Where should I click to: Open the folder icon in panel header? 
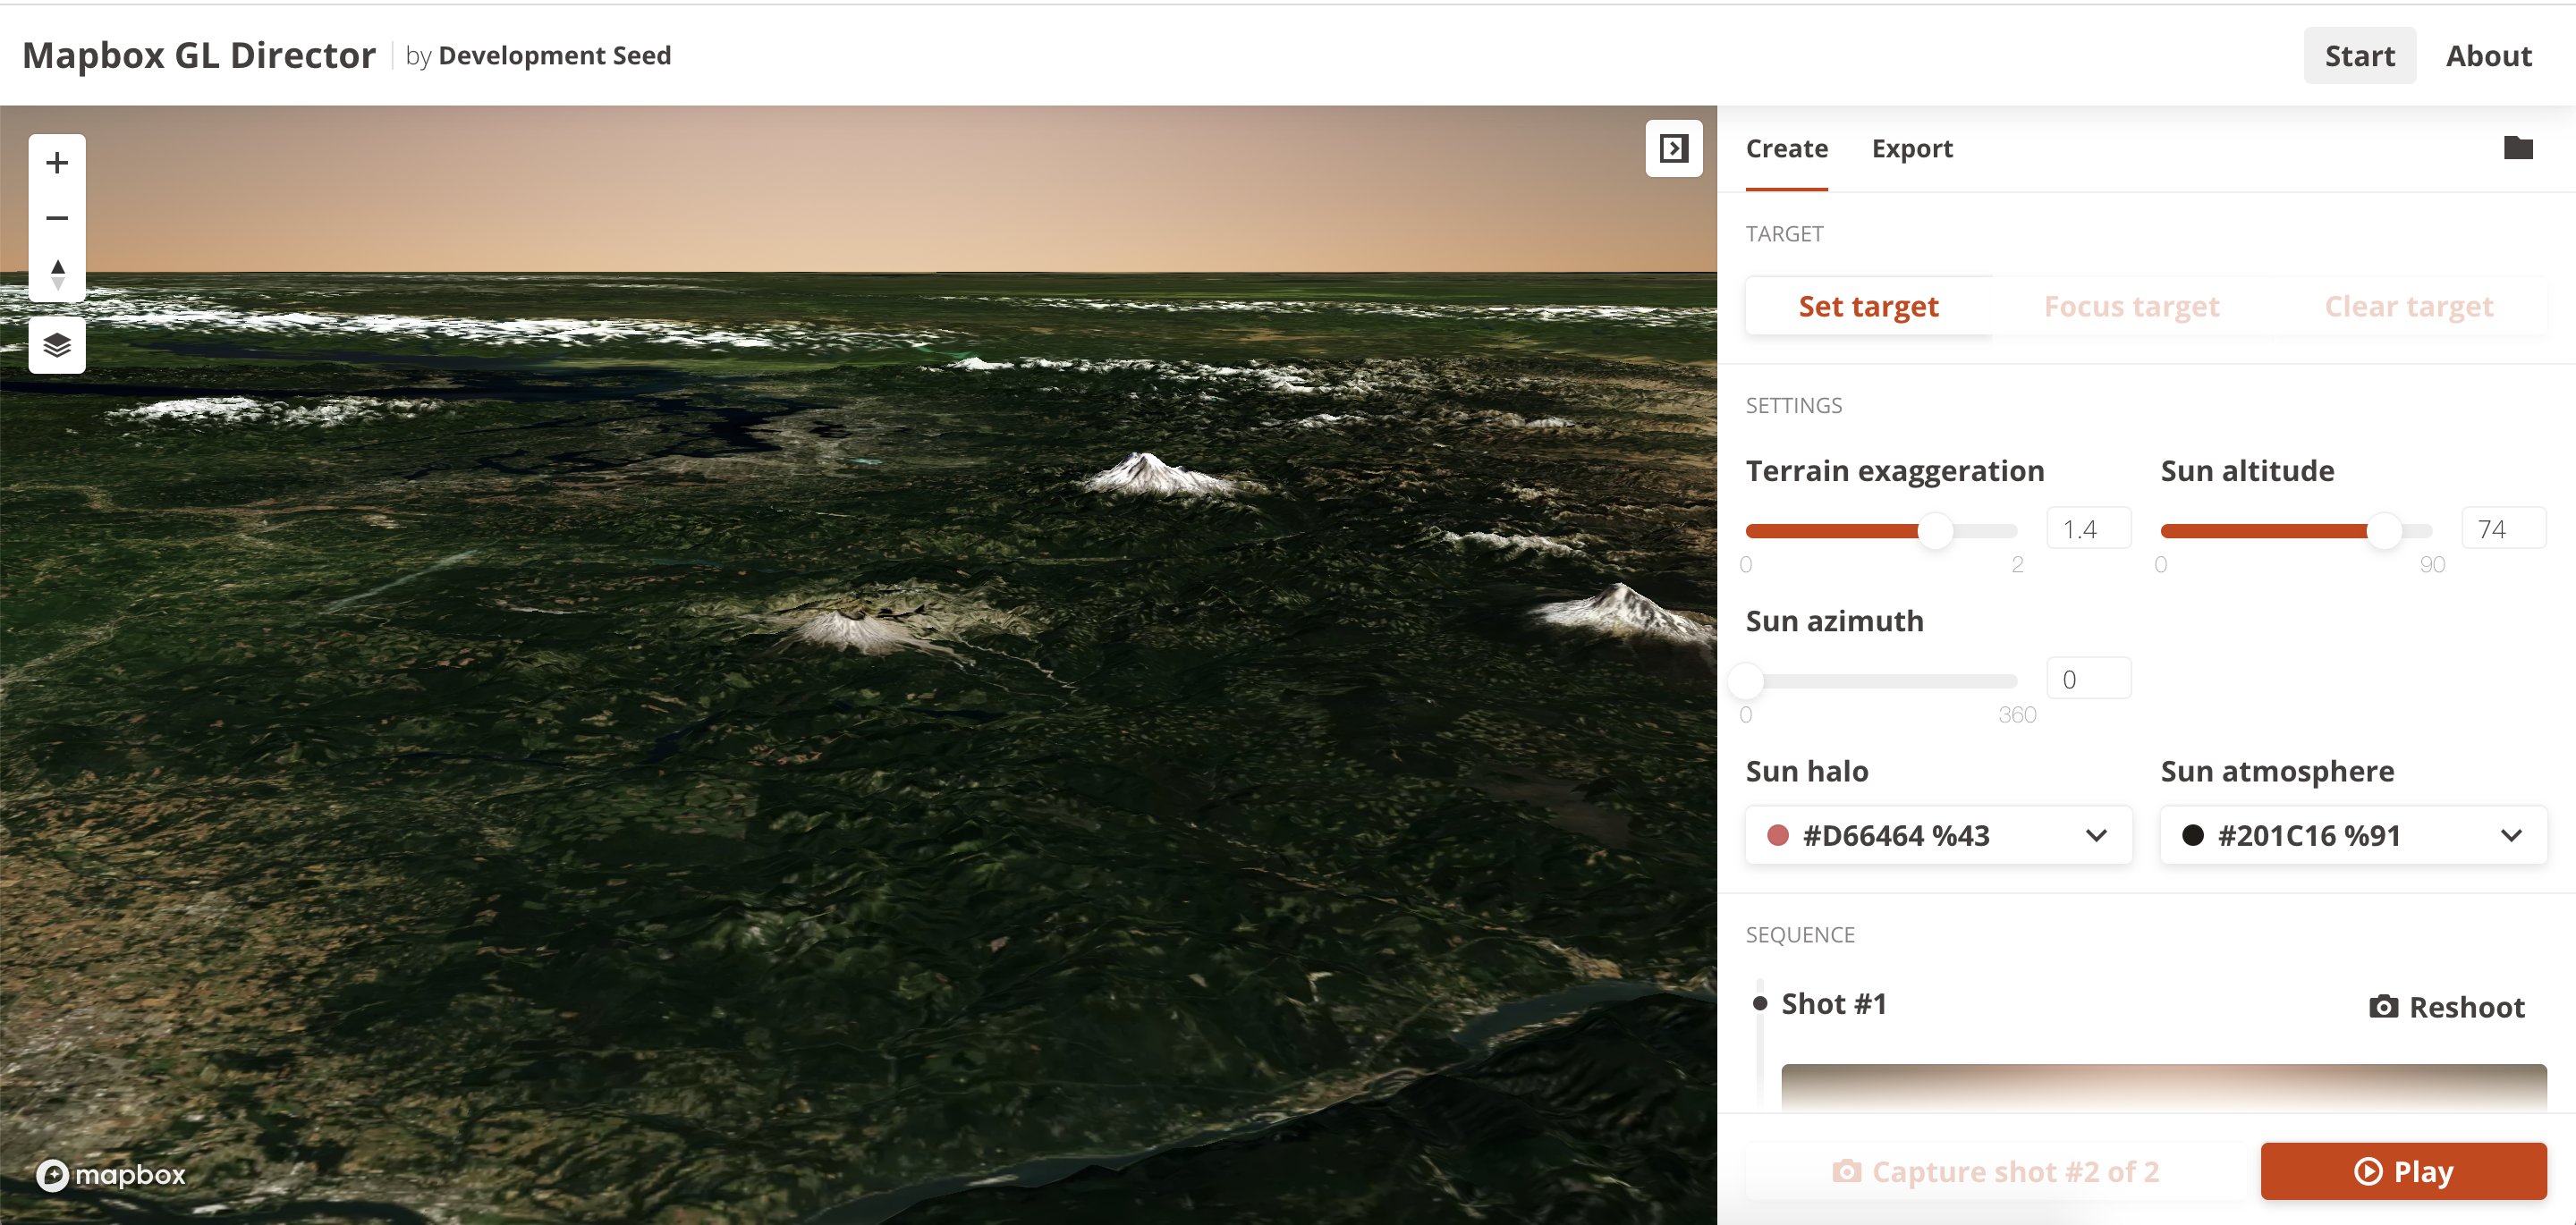(x=2517, y=148)
